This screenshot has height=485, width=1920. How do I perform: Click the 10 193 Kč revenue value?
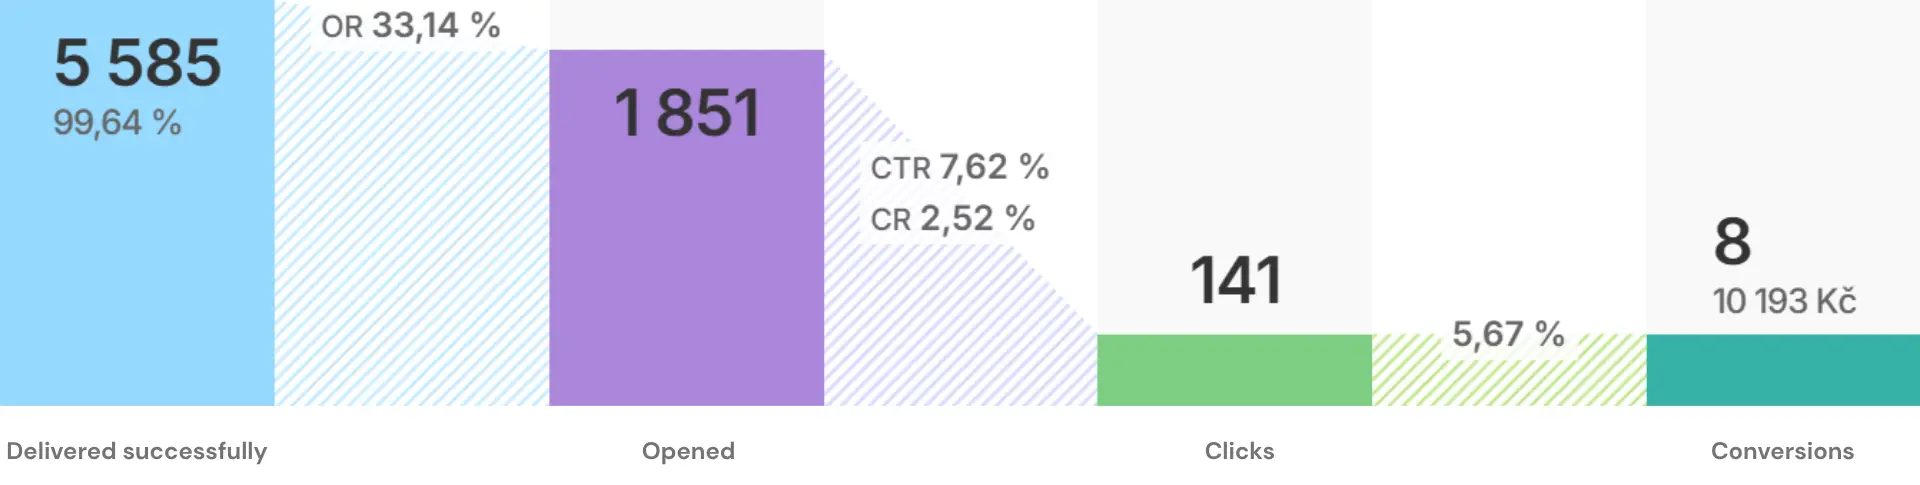click(1784, 301)
